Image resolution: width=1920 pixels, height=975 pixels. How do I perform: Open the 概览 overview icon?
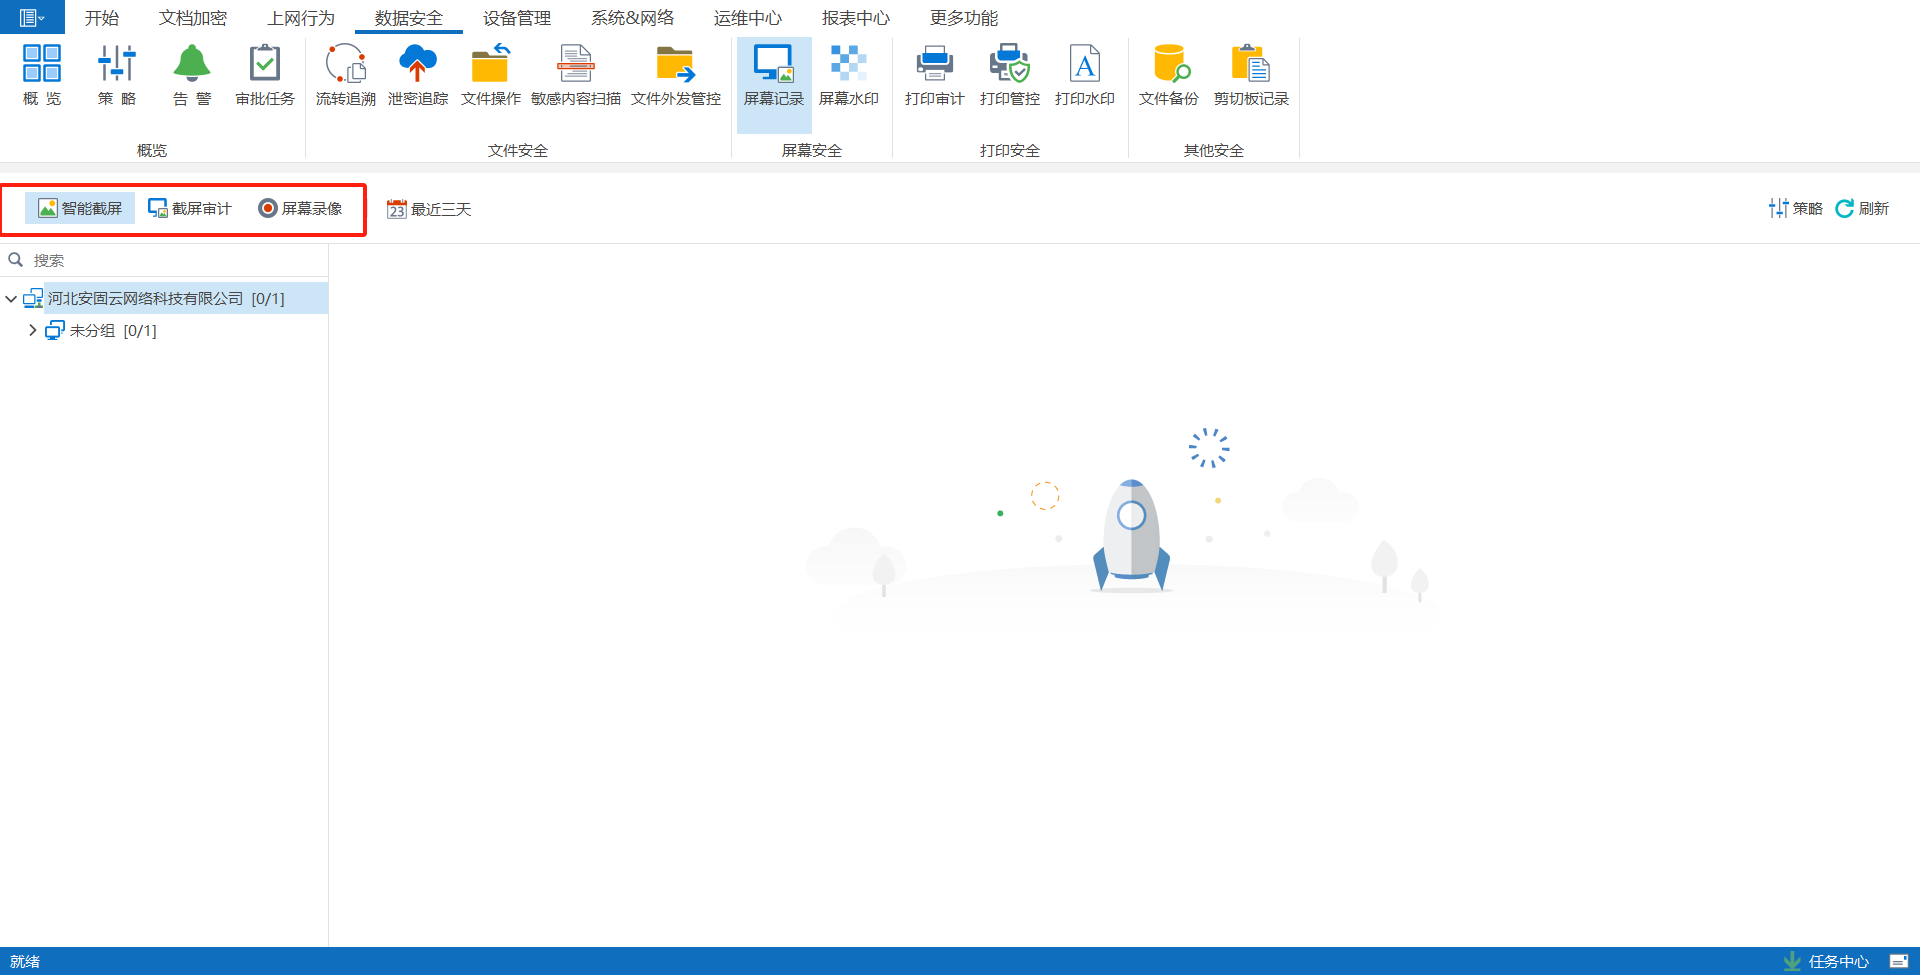coord(42,76)
